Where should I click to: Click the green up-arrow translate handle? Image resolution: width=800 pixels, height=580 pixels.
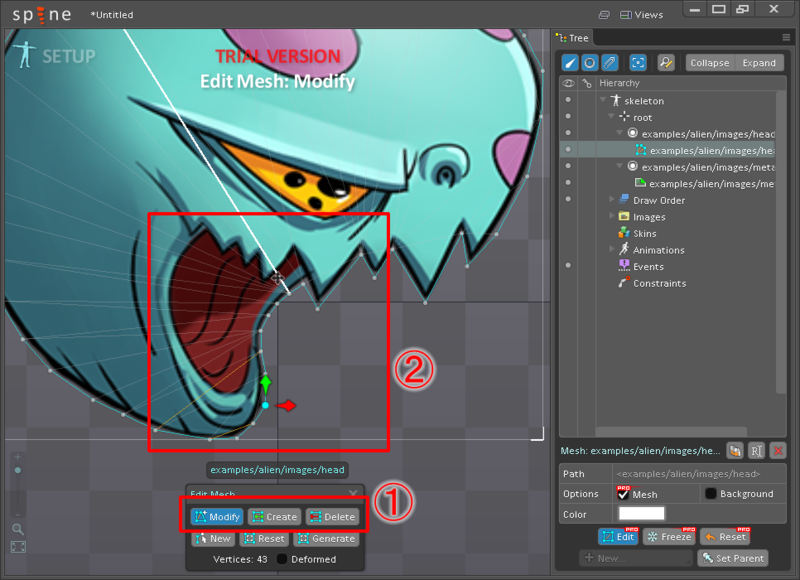265,384
